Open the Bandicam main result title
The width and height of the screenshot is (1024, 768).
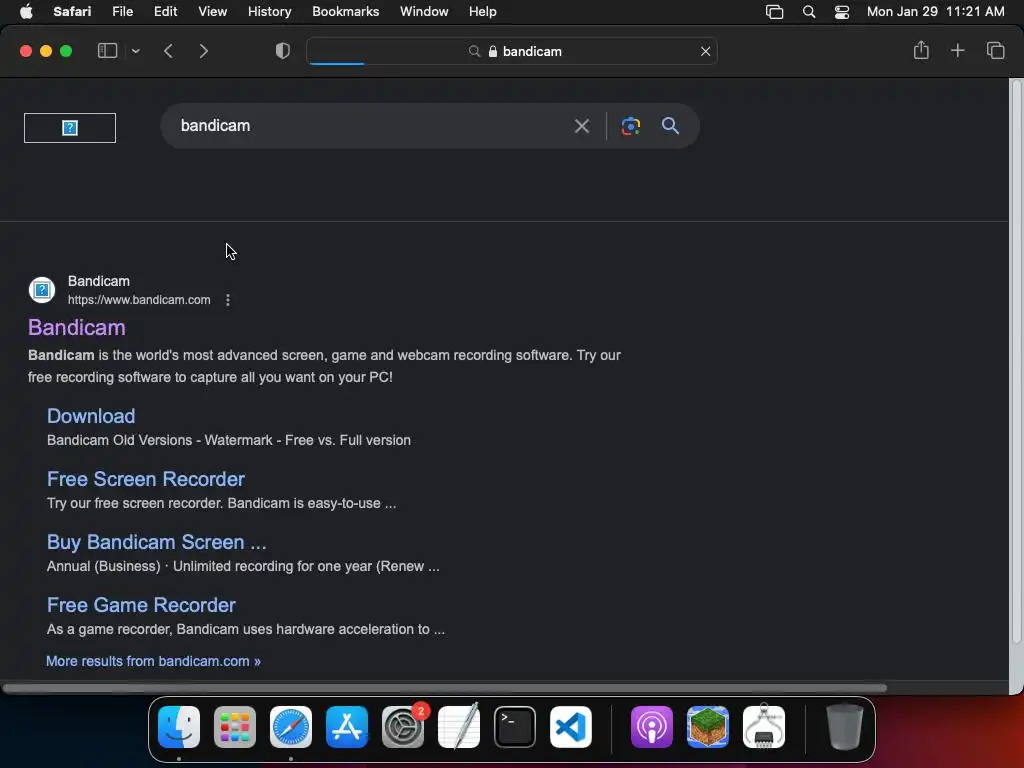pos(76,327)
